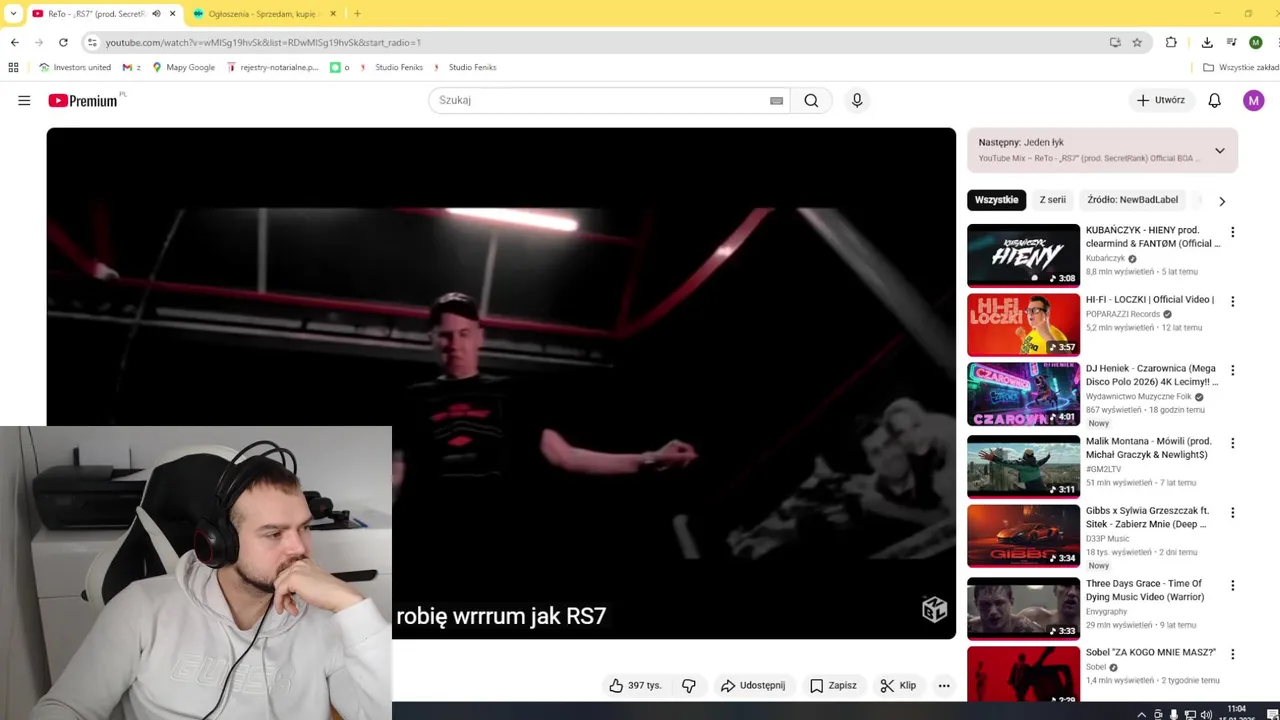Open rejestry-notarialne bookmark
The image size is (1280, 720).
(273, 67)
